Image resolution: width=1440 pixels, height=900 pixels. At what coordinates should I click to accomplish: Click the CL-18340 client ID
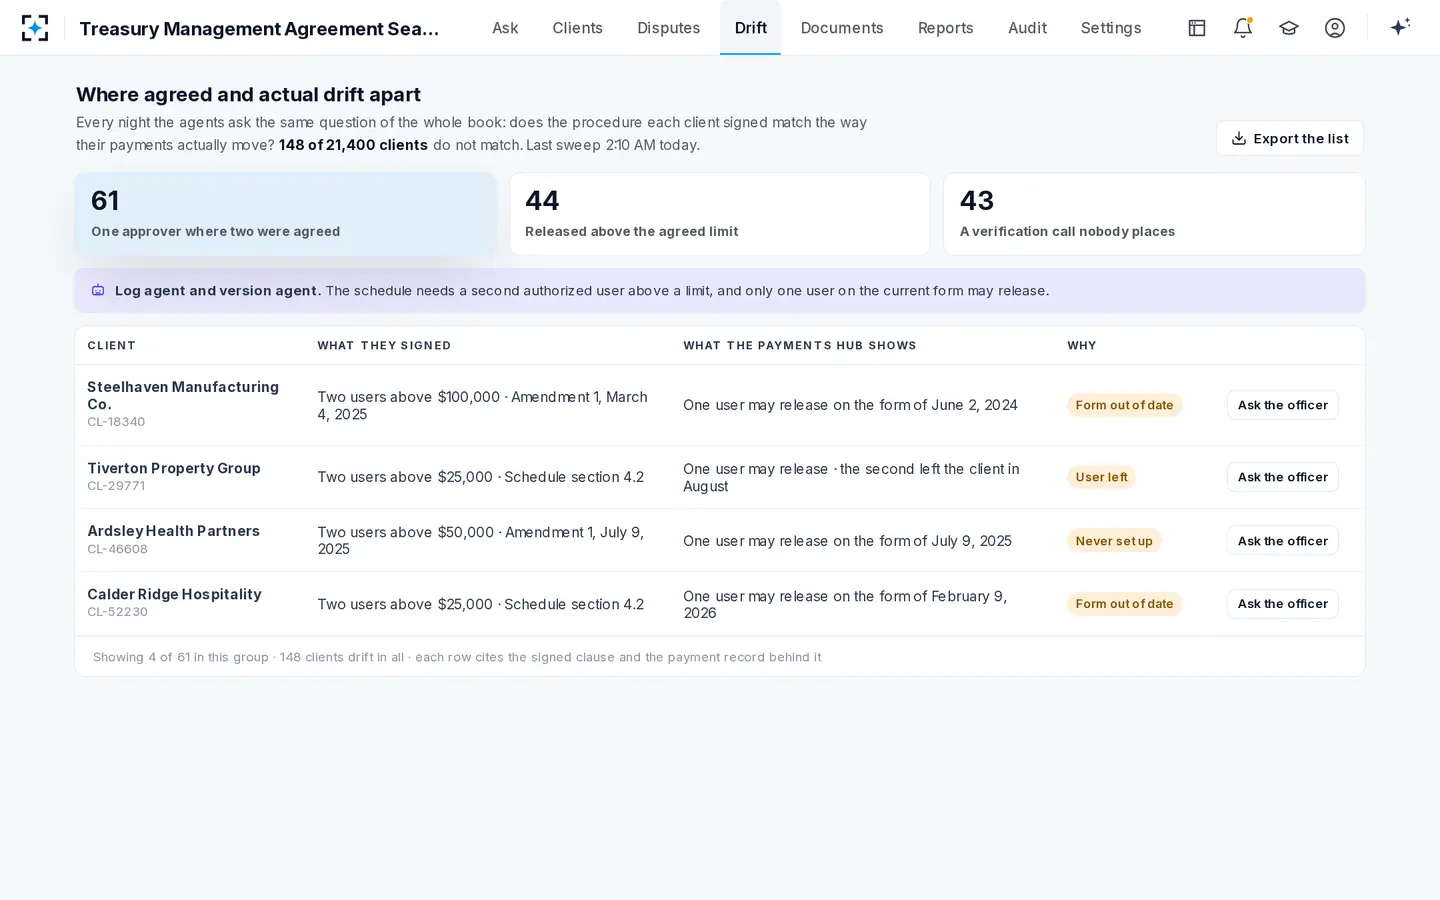[116, 422]
